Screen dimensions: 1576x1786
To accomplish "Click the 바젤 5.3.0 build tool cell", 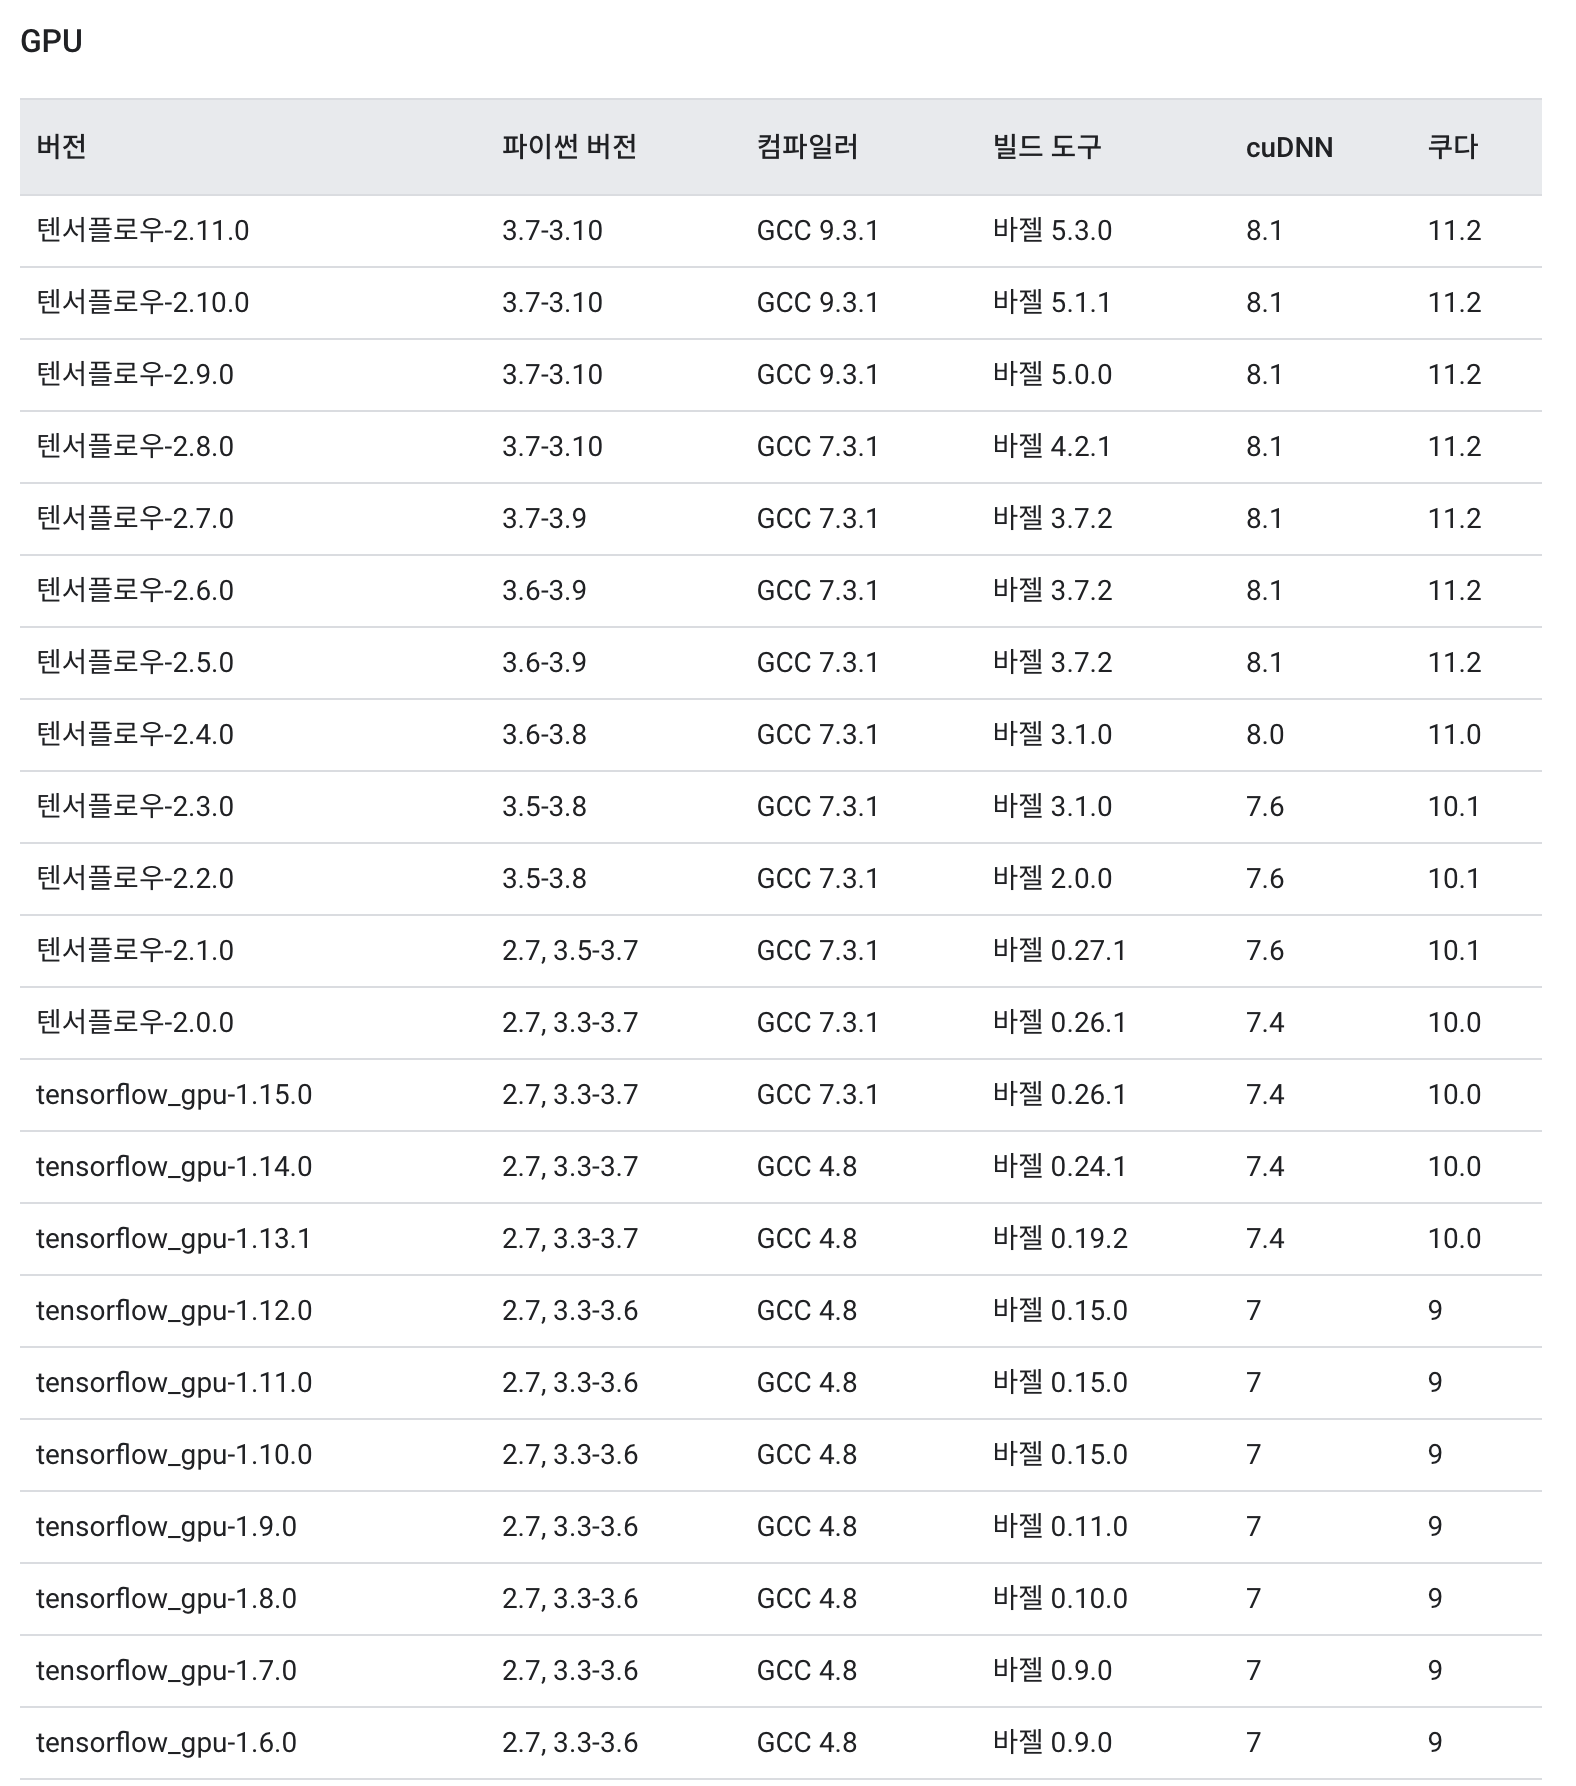I will point(1052,231).
